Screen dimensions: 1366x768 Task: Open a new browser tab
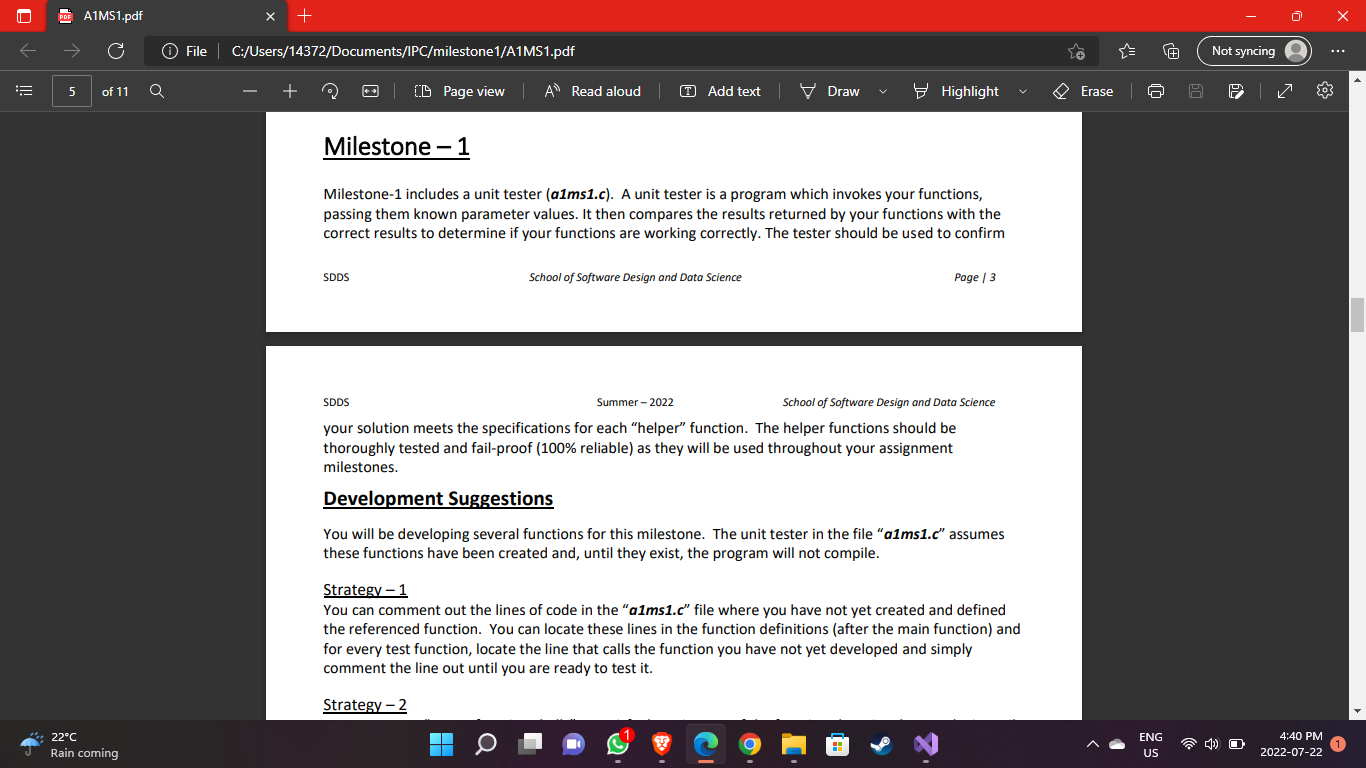(x=305, y=16)
